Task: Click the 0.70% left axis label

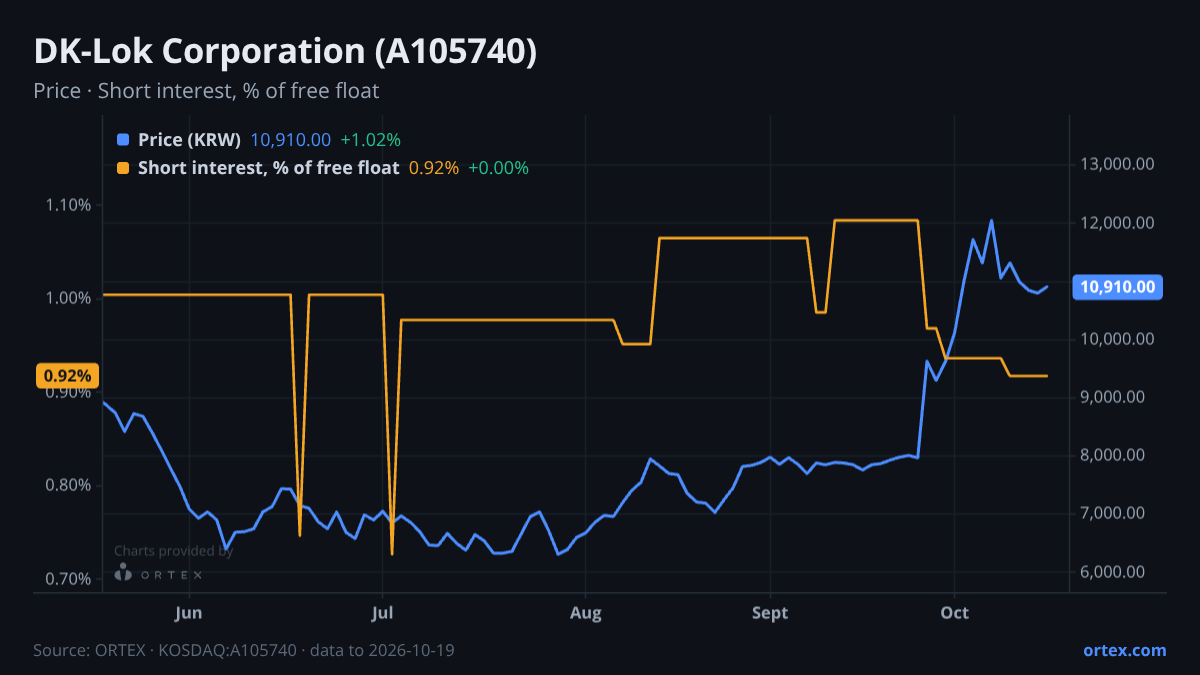Action: point(69,579)
